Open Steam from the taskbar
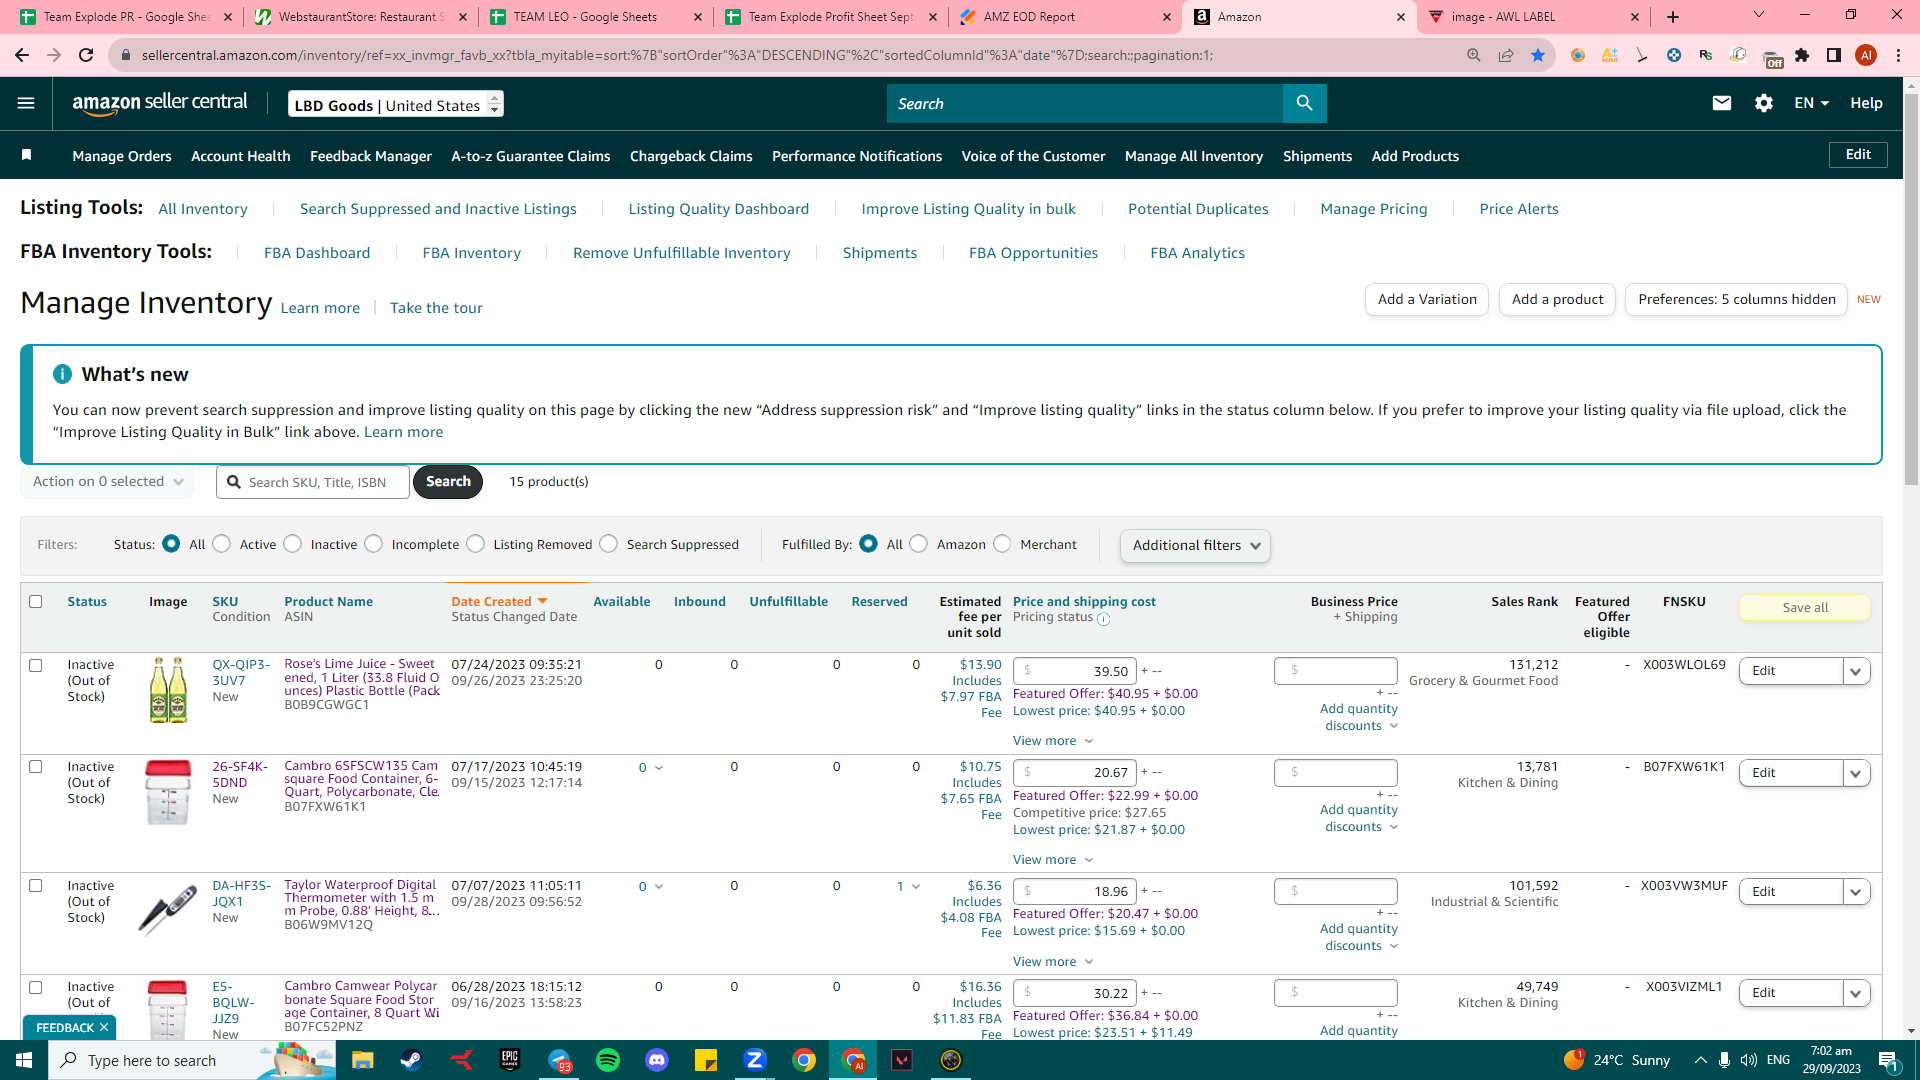1920x1080 pixels. pos(411,1060)
